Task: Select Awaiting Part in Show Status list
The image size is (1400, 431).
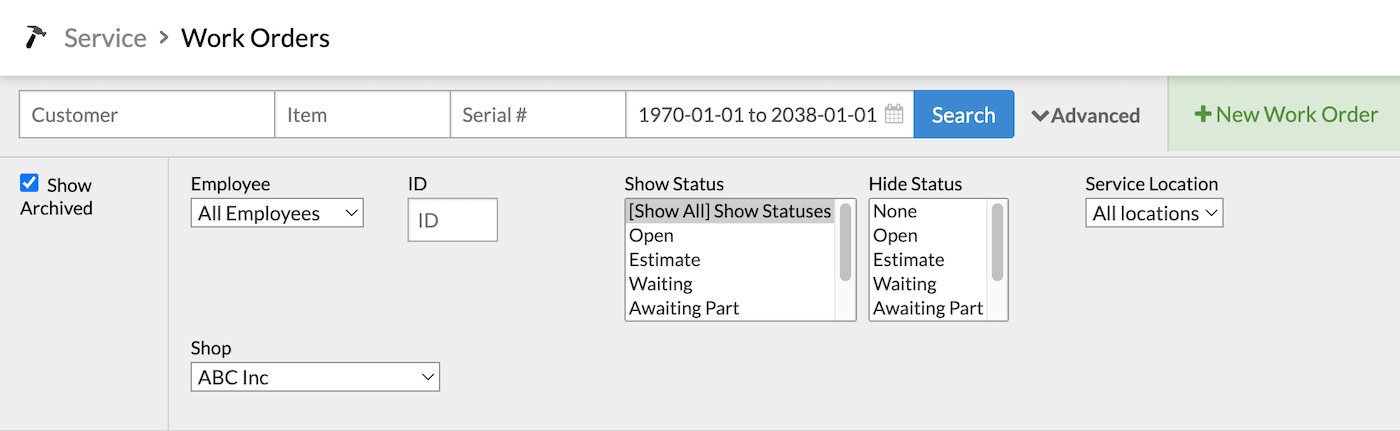Action: pyautogui.click(x=730, y=308)
